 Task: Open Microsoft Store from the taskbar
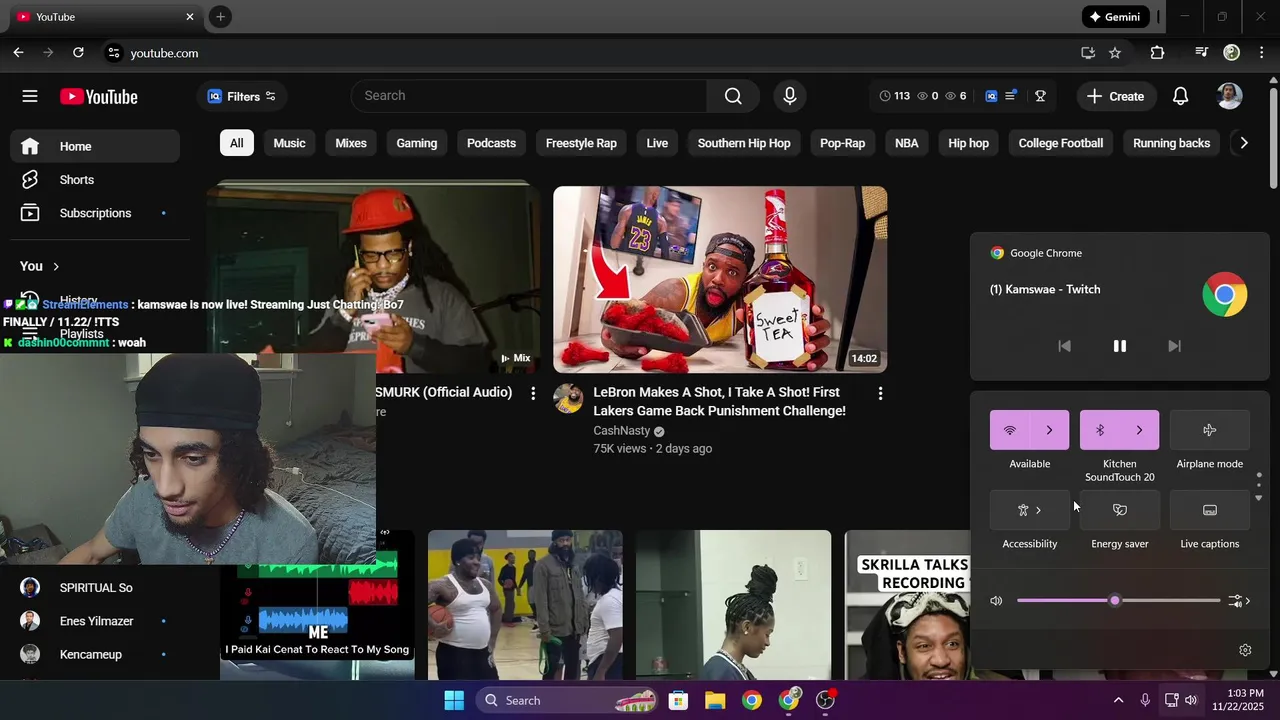tap(678, 700)
